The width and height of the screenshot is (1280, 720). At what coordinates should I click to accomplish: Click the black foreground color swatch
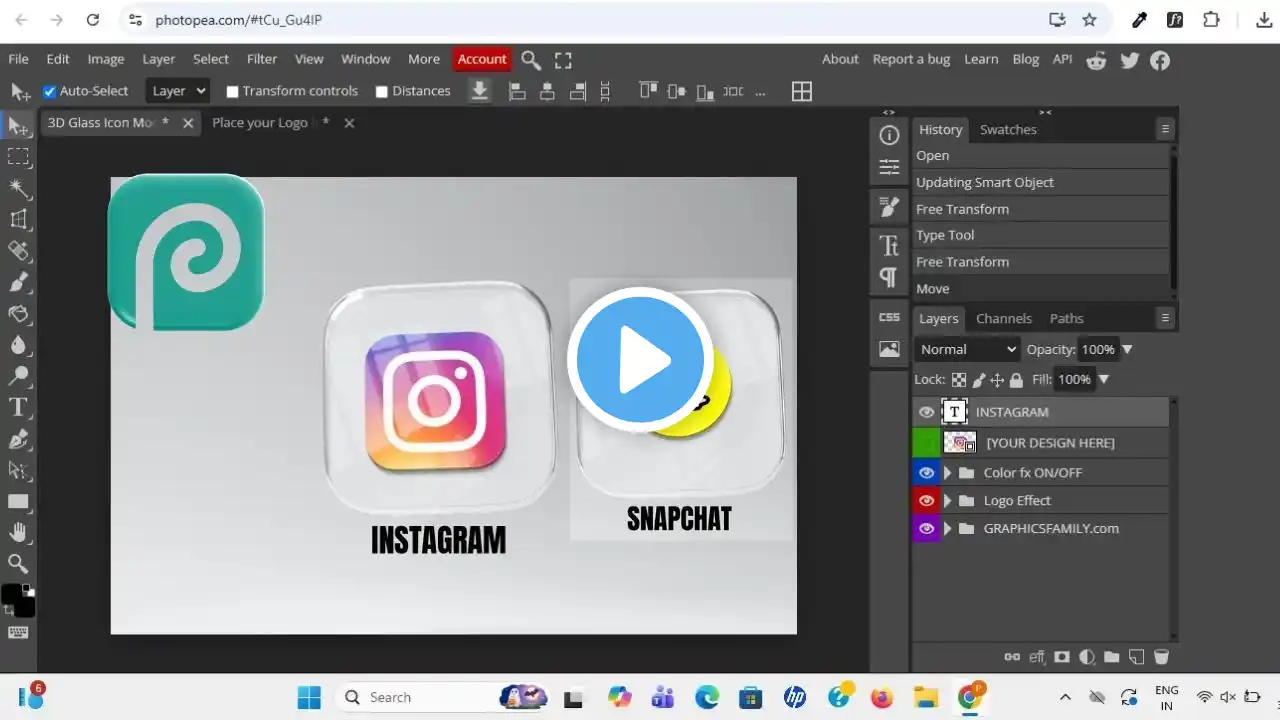point(12,595)
